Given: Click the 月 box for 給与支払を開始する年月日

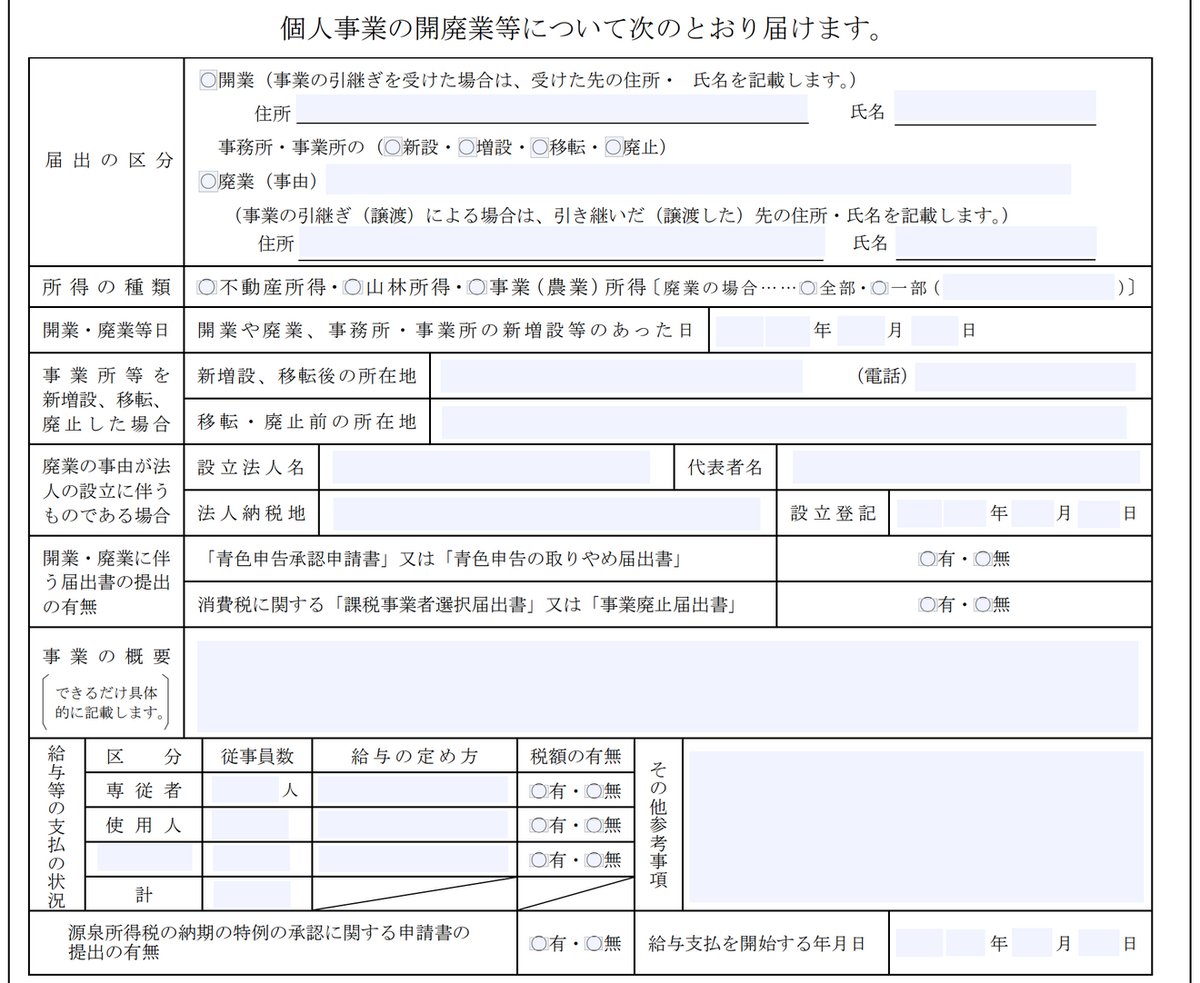Looking at the screenshot, I should (1033, 943).
